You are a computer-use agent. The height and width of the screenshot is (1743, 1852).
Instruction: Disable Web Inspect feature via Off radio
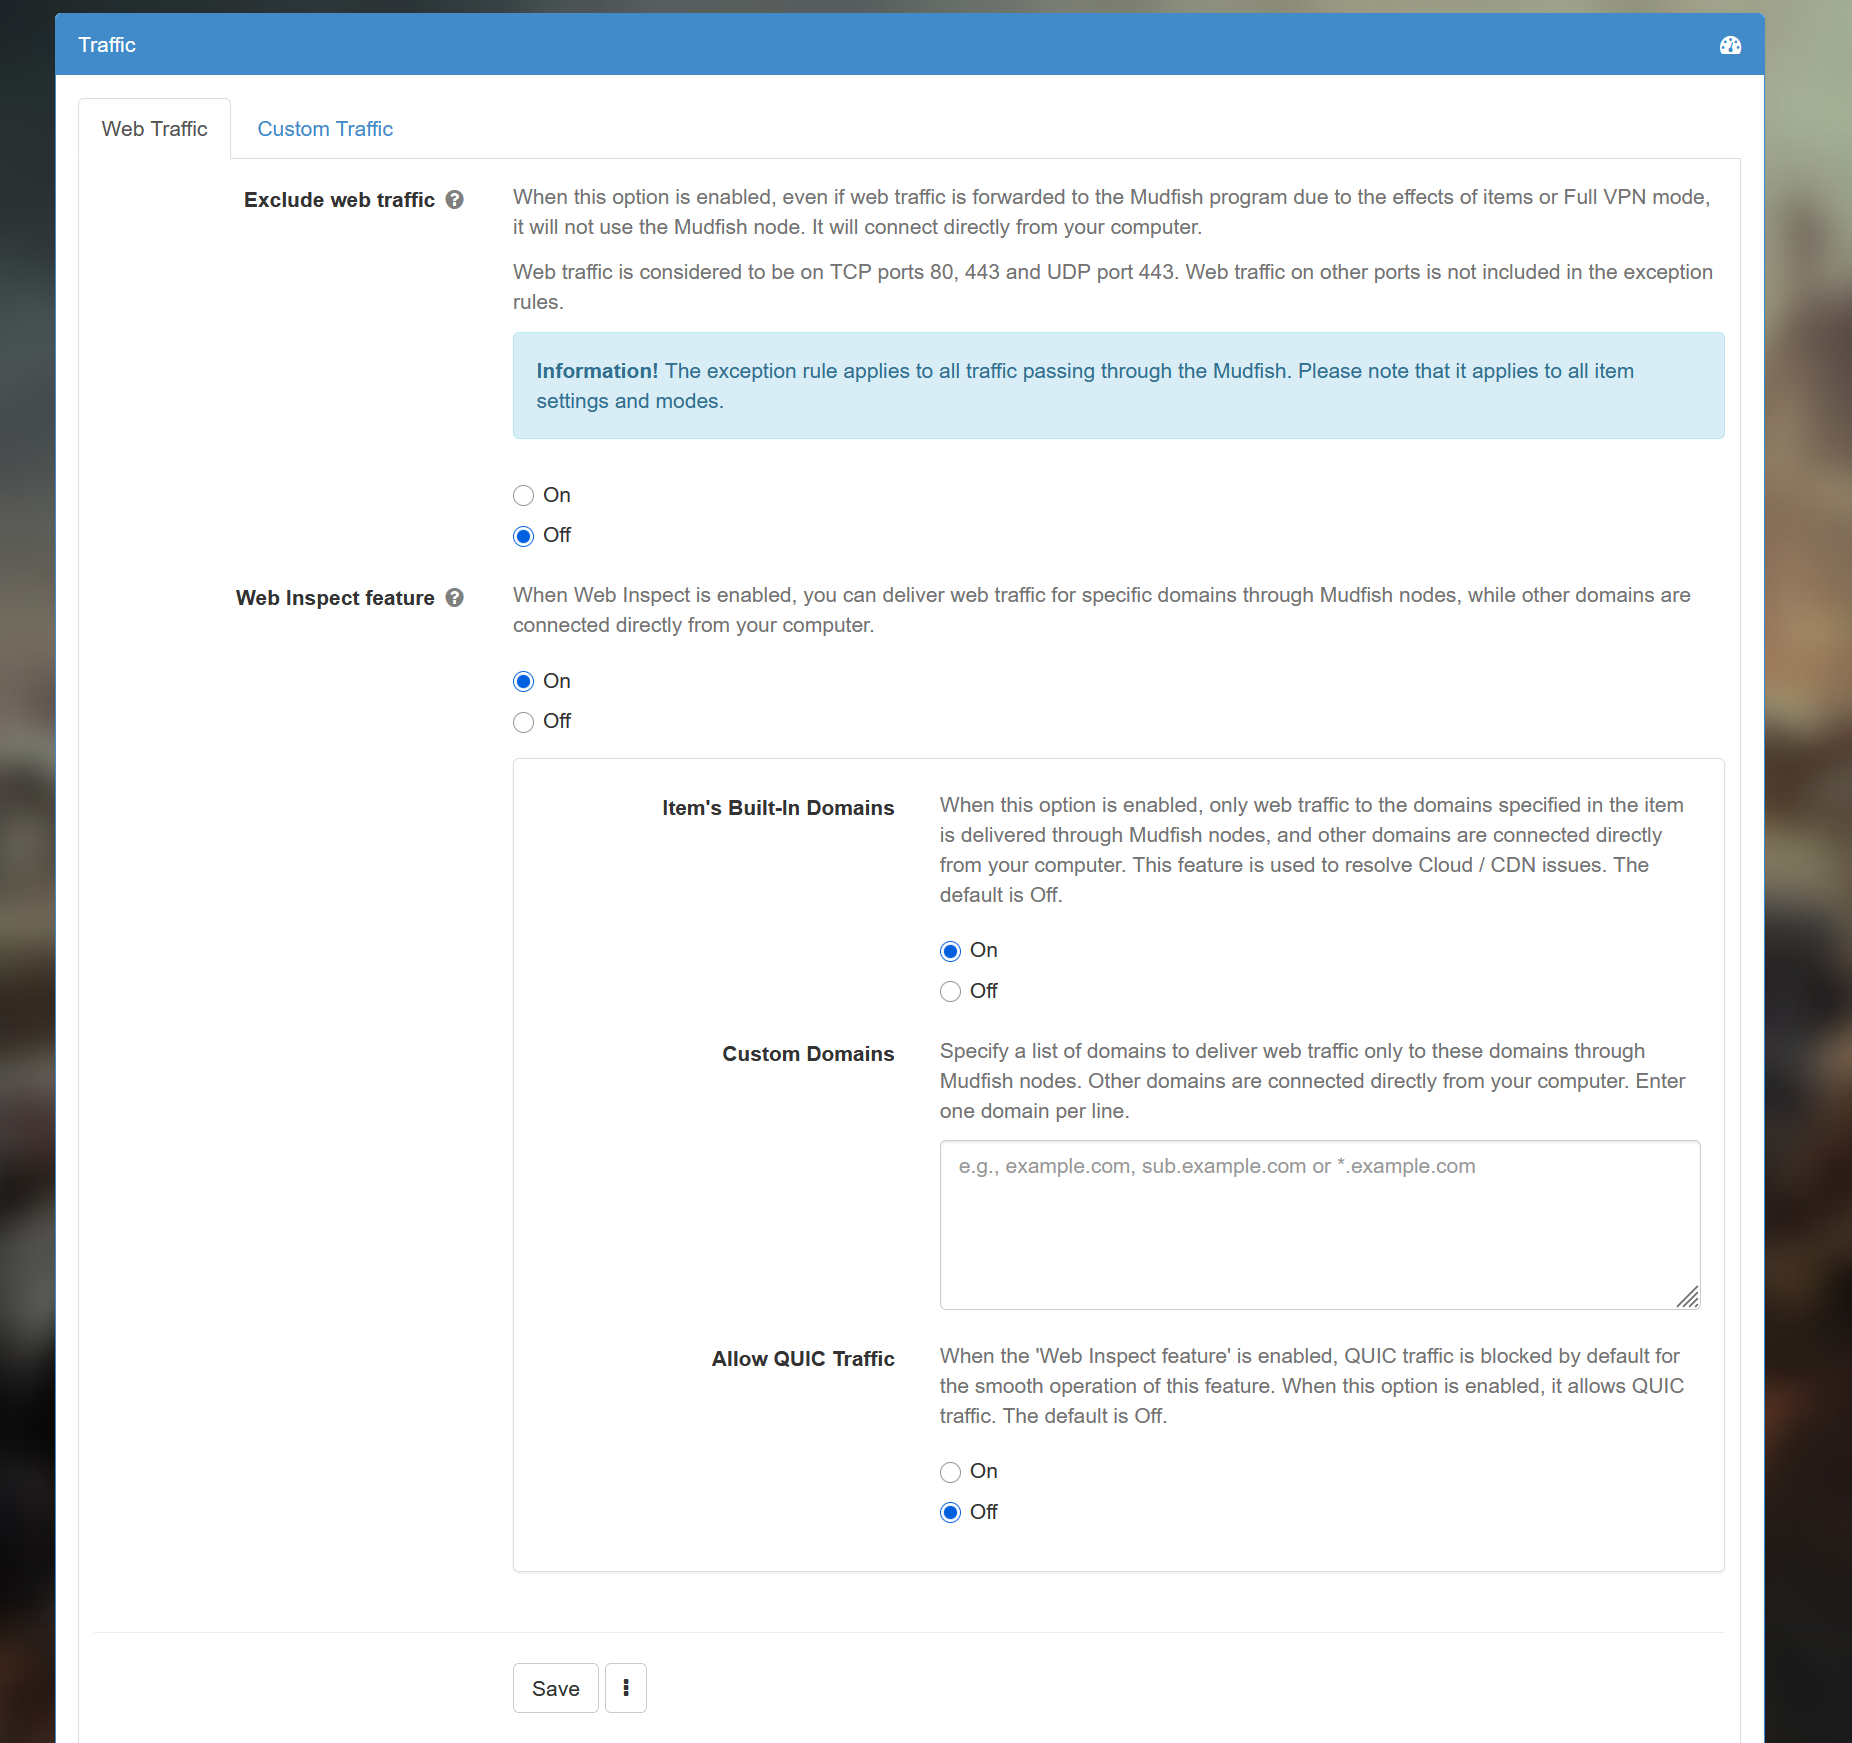523,722
